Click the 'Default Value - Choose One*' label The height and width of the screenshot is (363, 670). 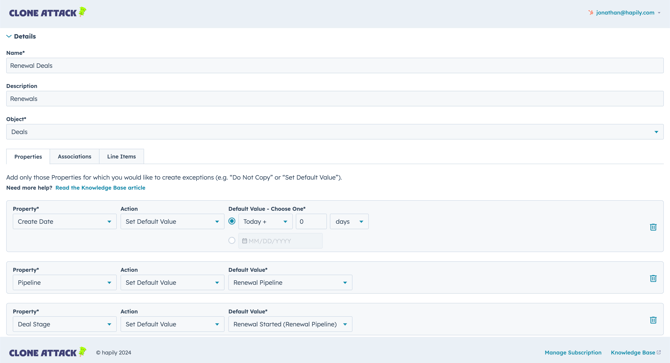267,209
